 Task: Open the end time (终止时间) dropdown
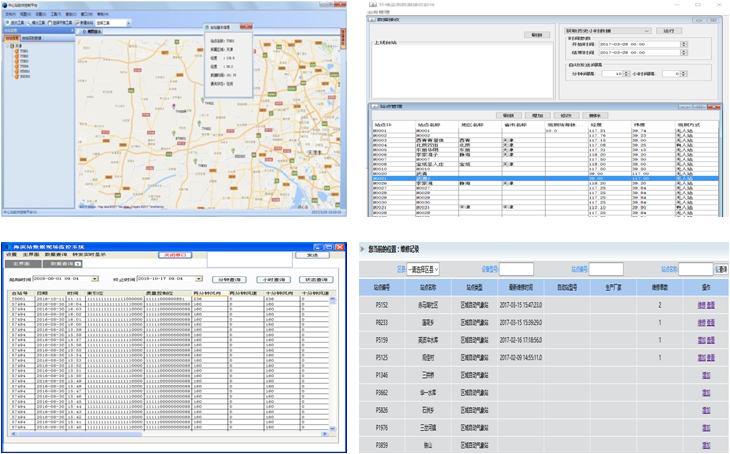click(x=199, y=278)
